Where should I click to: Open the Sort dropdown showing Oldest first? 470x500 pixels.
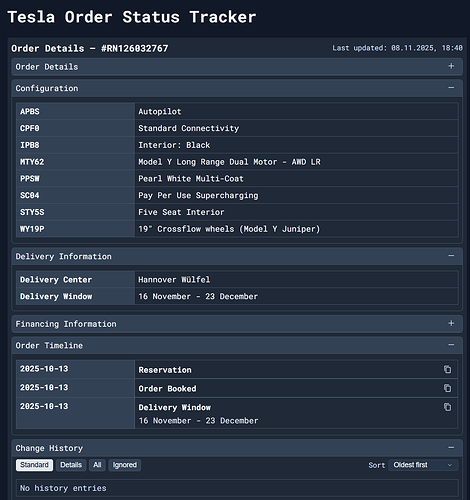[423, 465]
